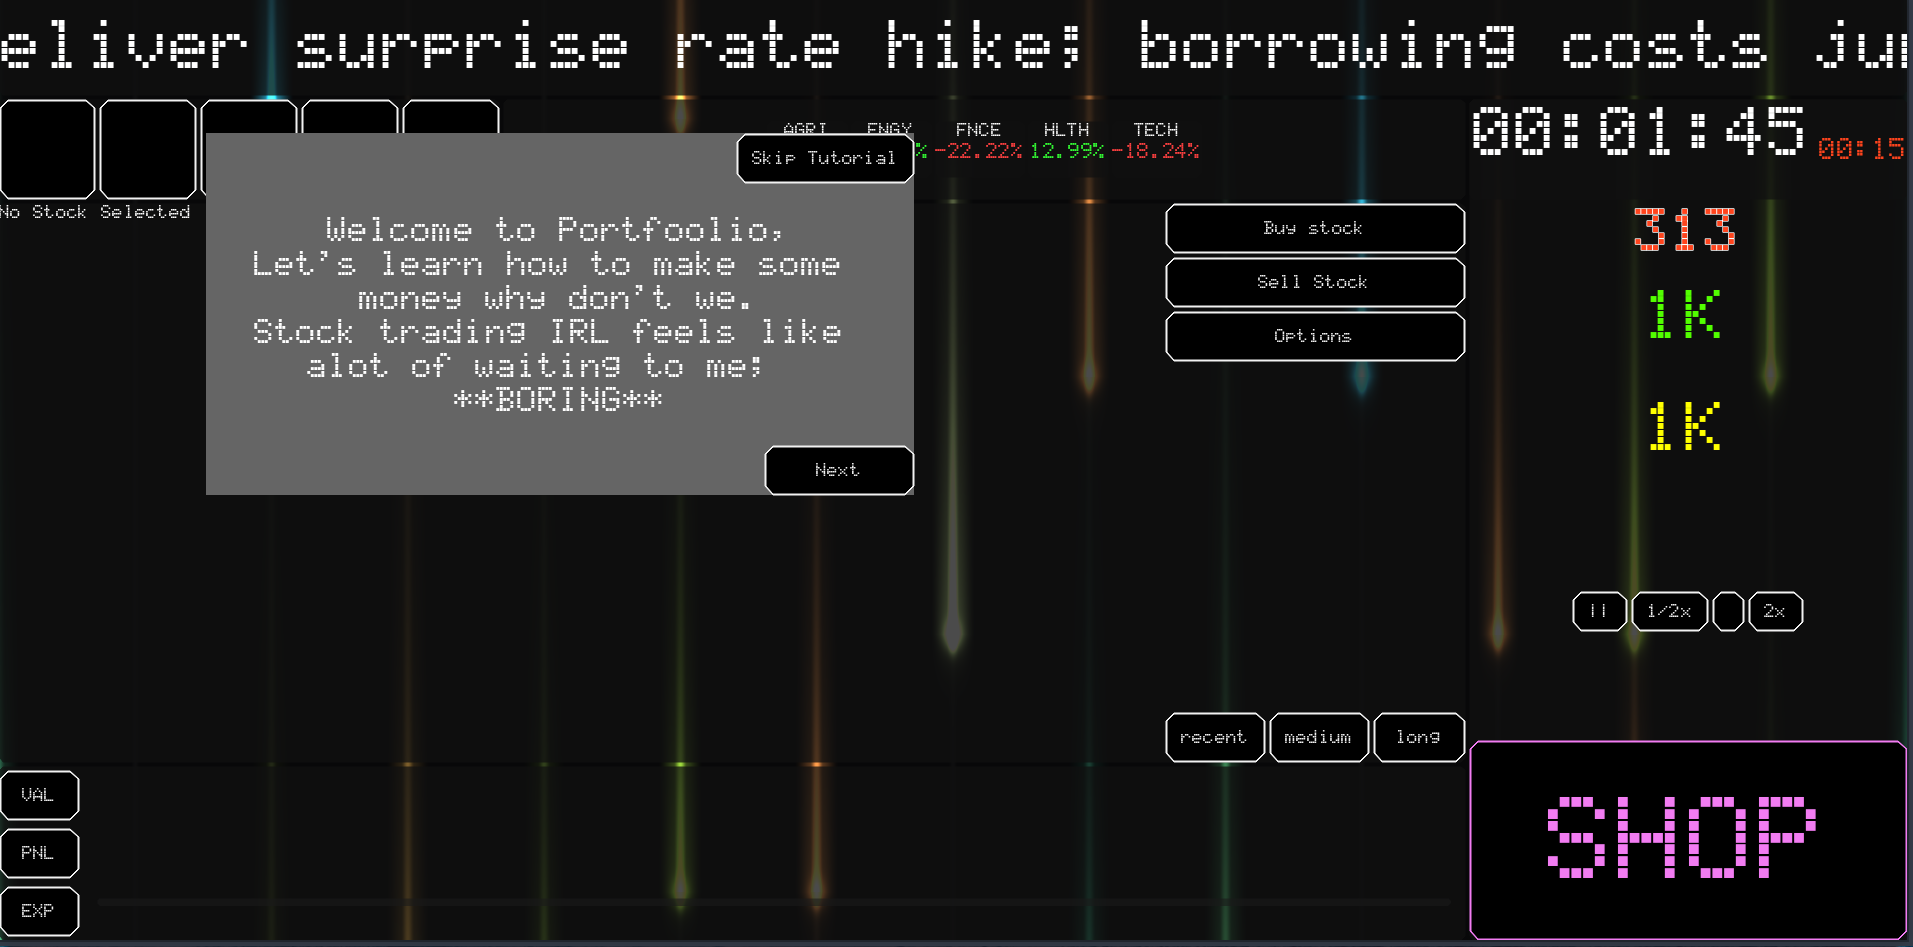Select the EXP view button
The image size is (1913, 947).
tap(40, 911)
